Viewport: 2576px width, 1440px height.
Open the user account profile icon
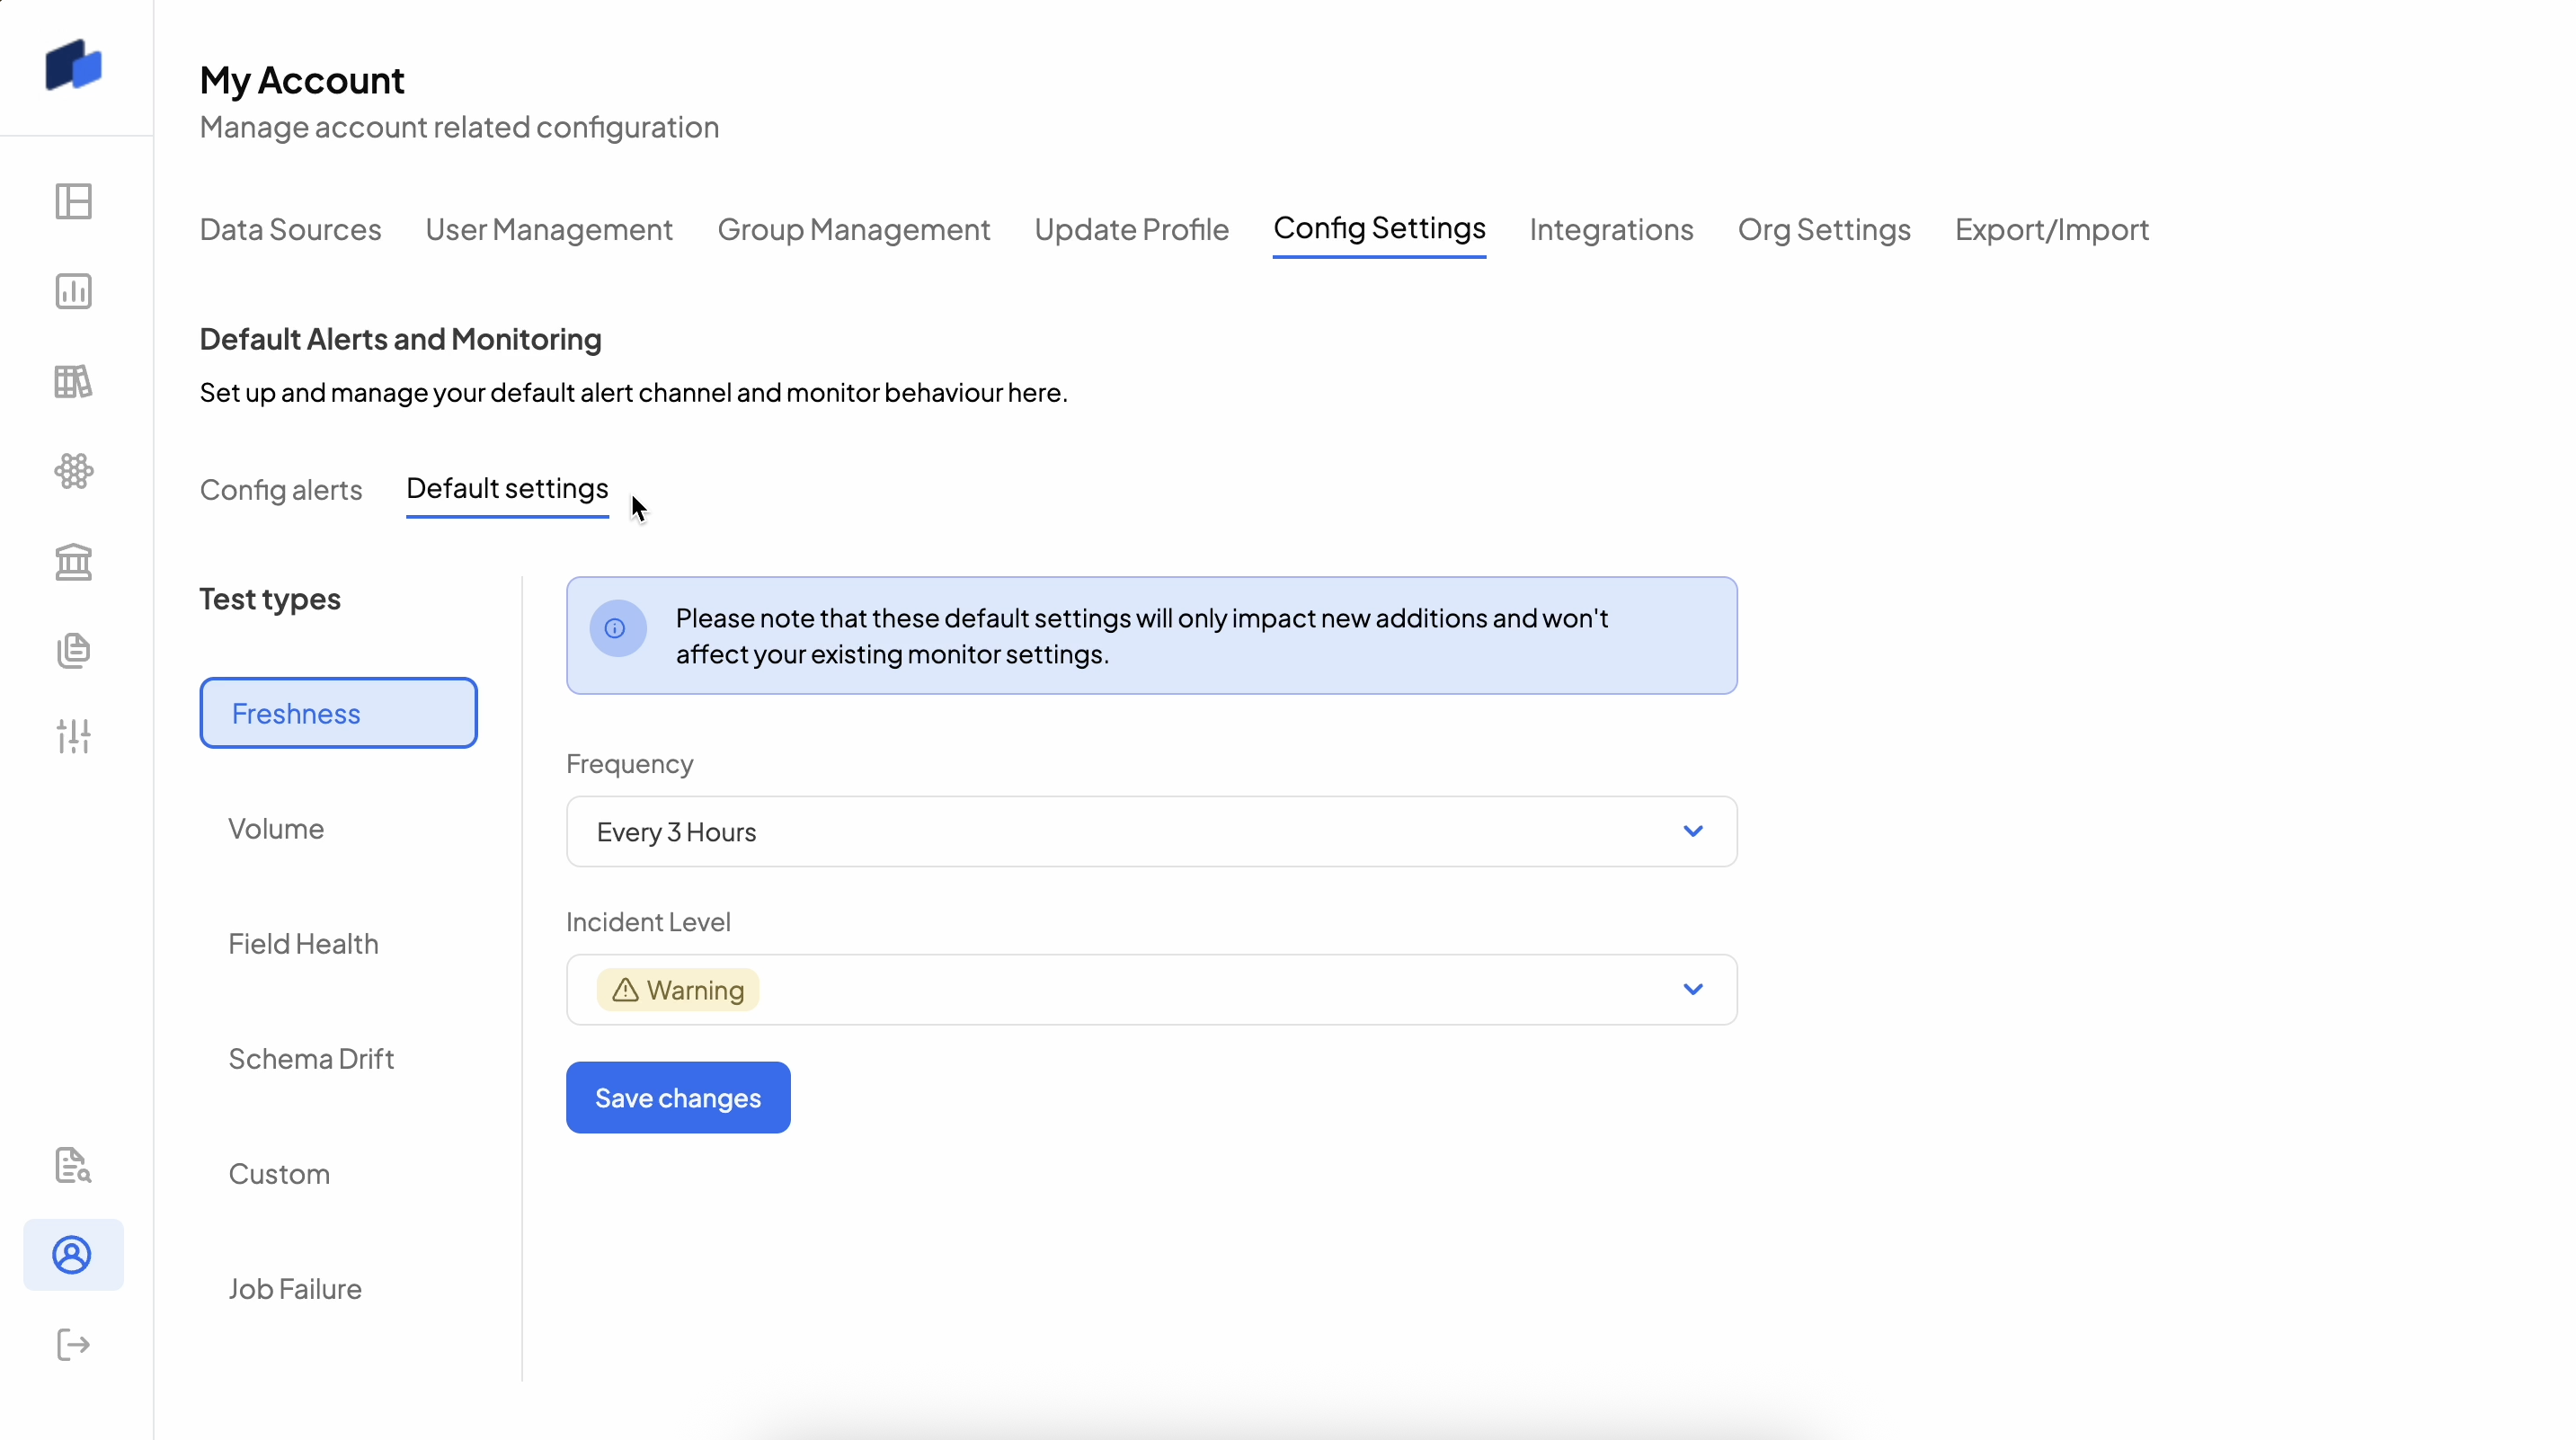tap(73, 1255)
